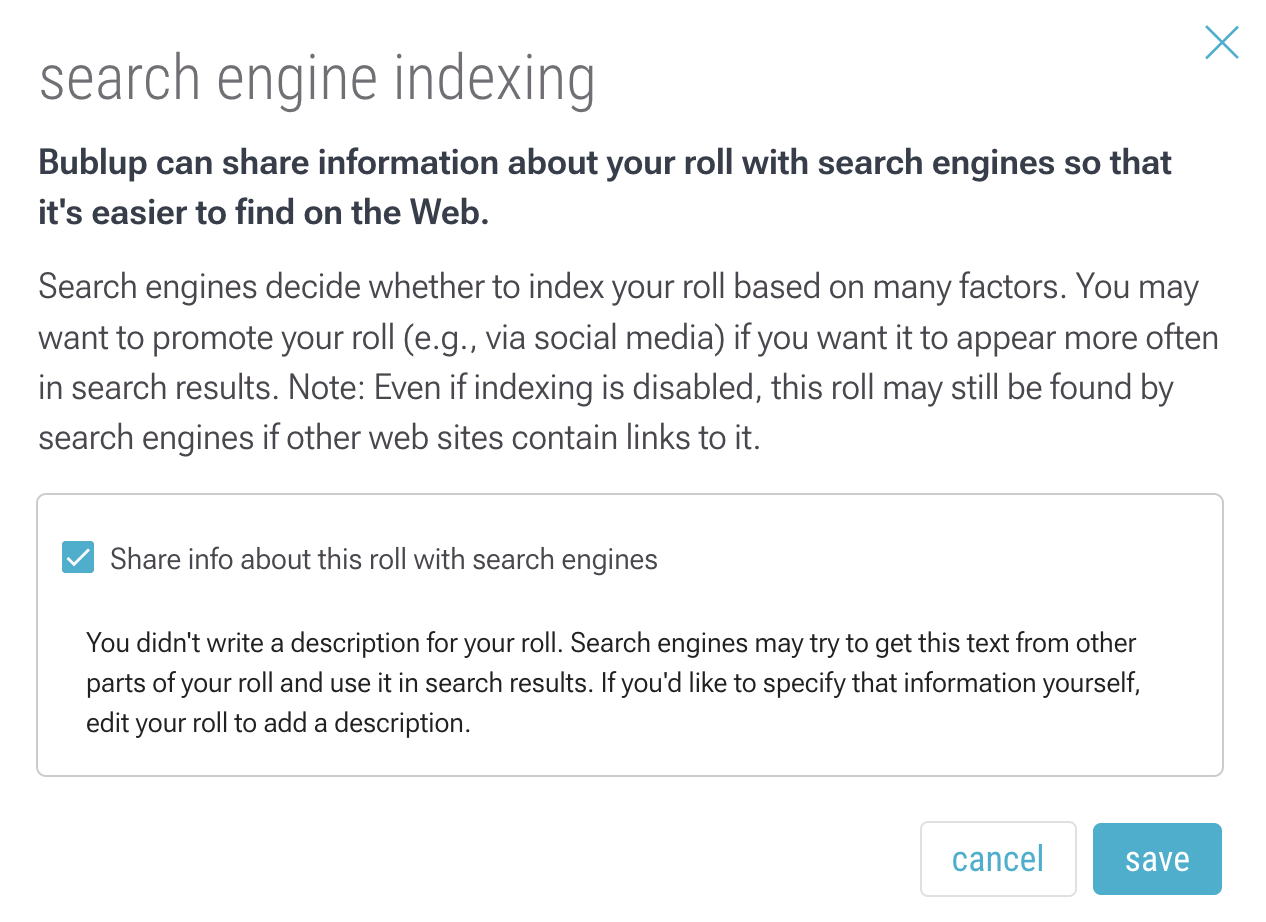The image size is (1266, 922).
Task: Close the search engine indexing dialog
Action: click(1221, 43)
